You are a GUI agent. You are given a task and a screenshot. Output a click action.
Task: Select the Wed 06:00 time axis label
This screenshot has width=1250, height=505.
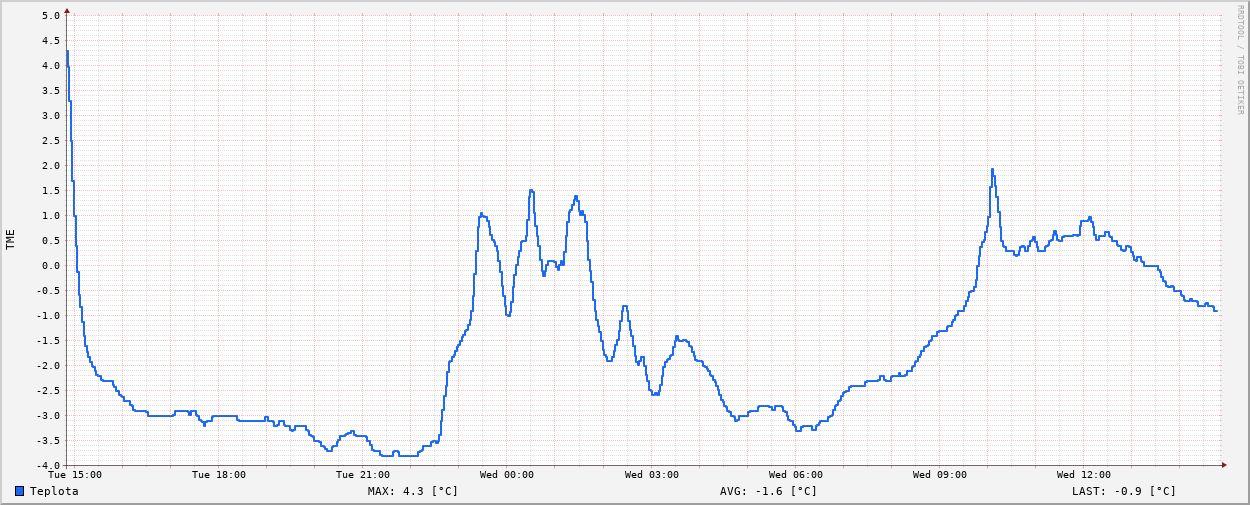pyautogui.click(x=796, y=475)
